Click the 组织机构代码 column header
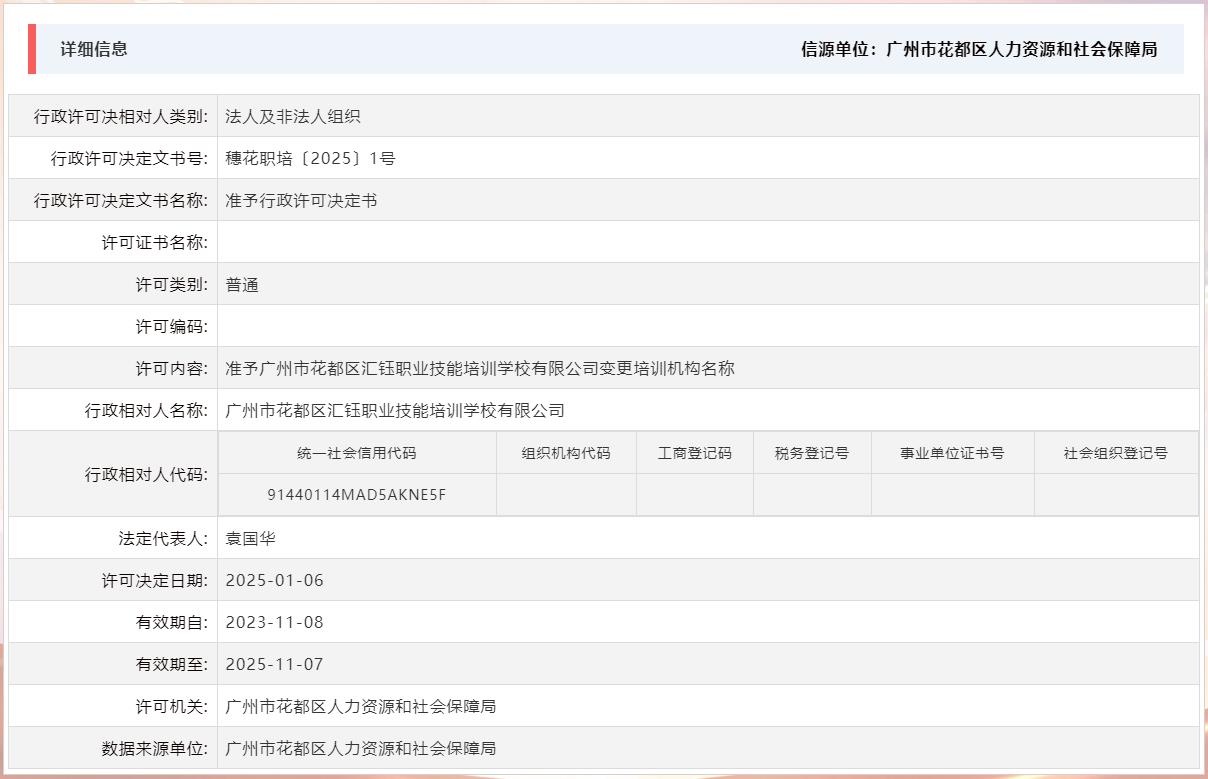The height and width of the screenshot is (779, 1208). [x=566, y=452]
